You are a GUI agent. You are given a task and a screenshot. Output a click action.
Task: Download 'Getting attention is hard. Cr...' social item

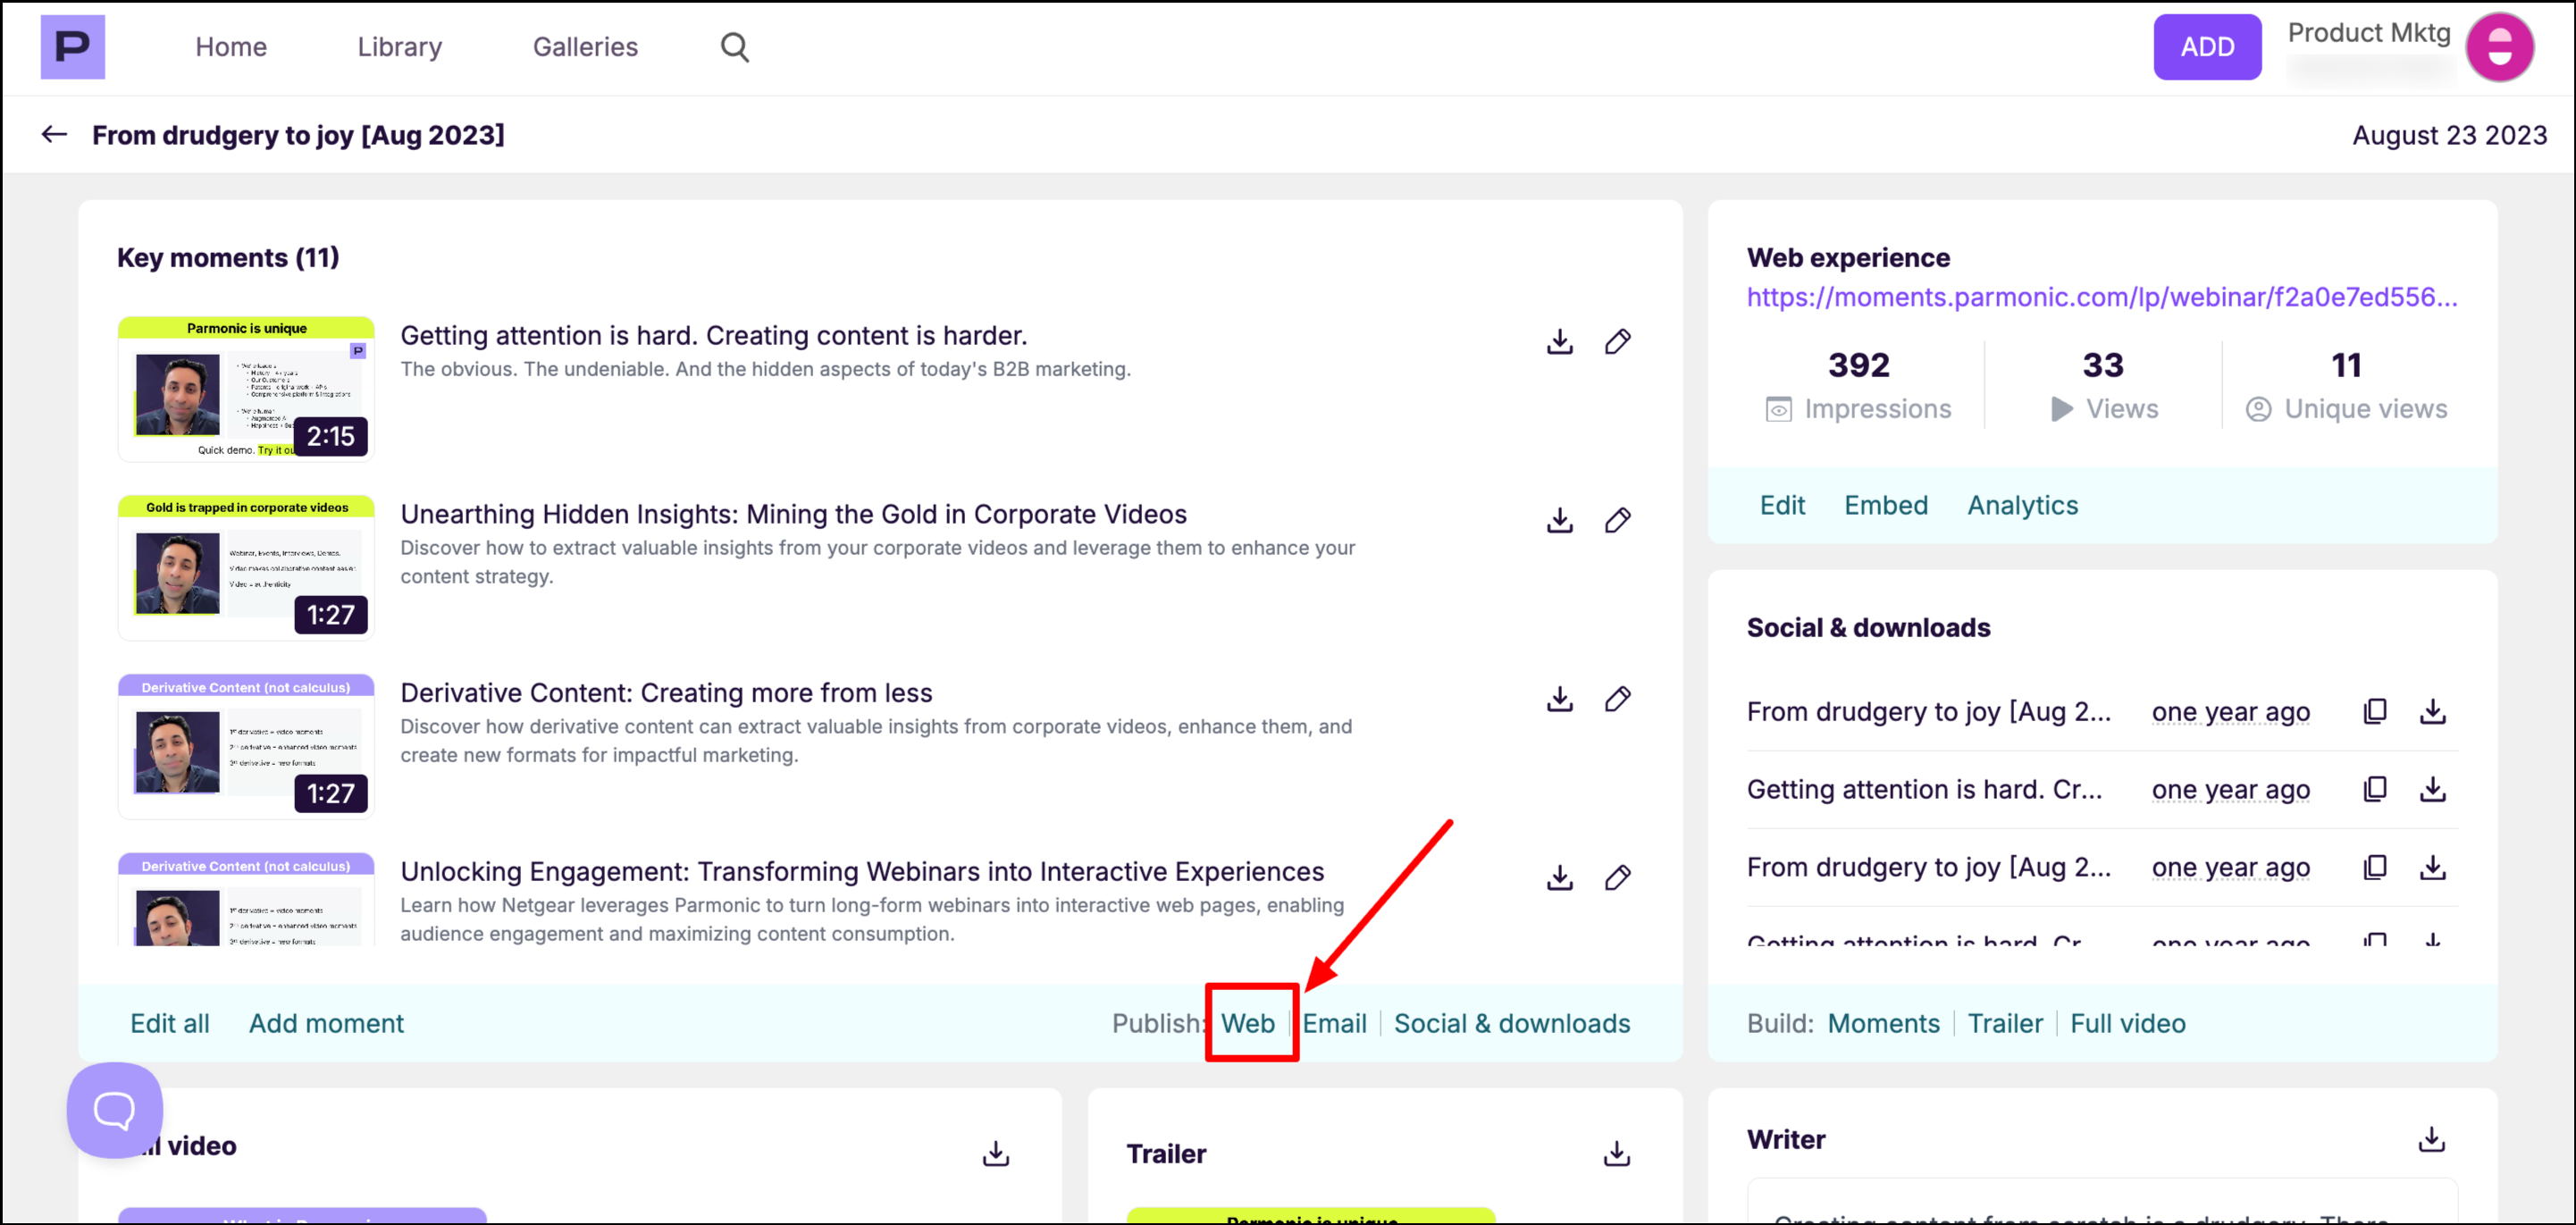[x=2432, y=789]
